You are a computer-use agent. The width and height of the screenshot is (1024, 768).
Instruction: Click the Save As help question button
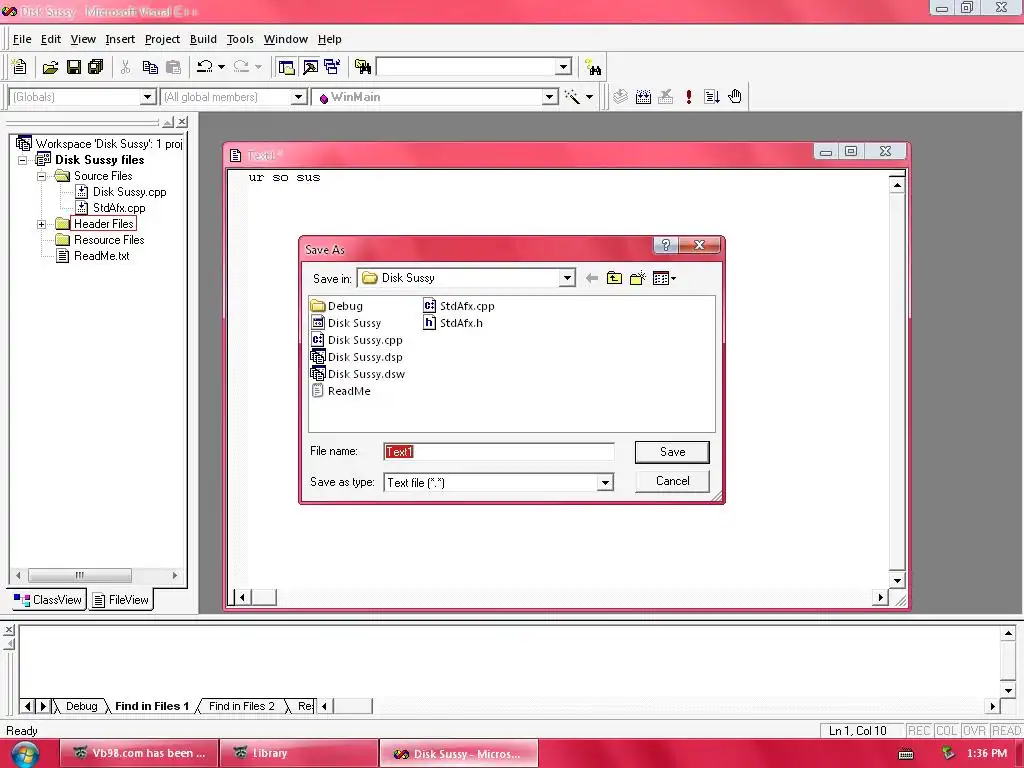pyautogui.click(x=665, y=245)
